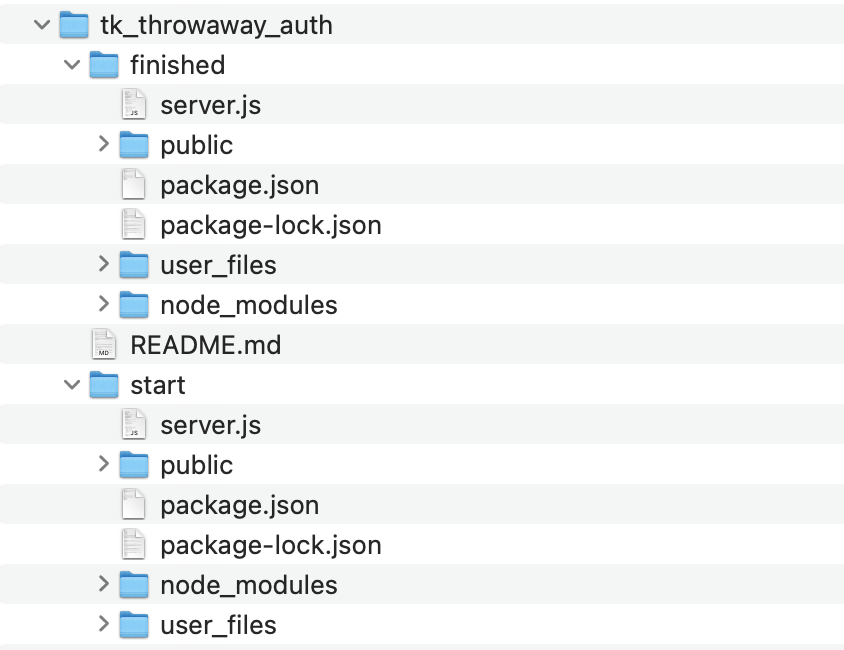Click the node_modules folder icon under finished
The image size is (844, 650).
click(x=134, y=304)
